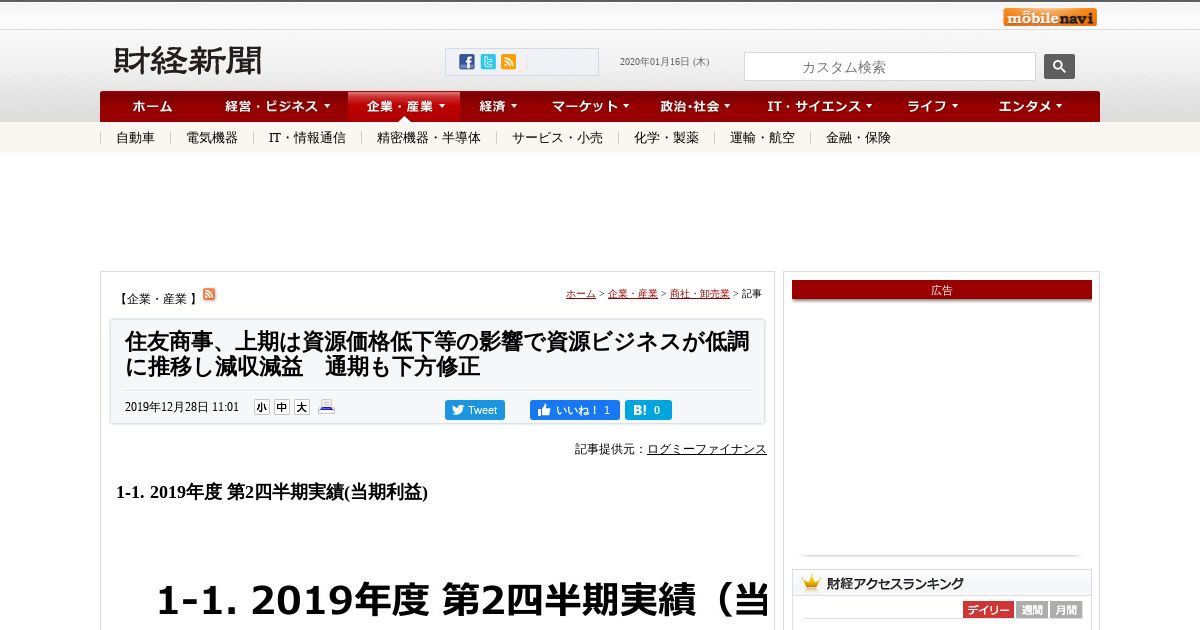Expand the エンタメ menu
The height and width of the screenshot is (630, 1200).
point(1030,106)
